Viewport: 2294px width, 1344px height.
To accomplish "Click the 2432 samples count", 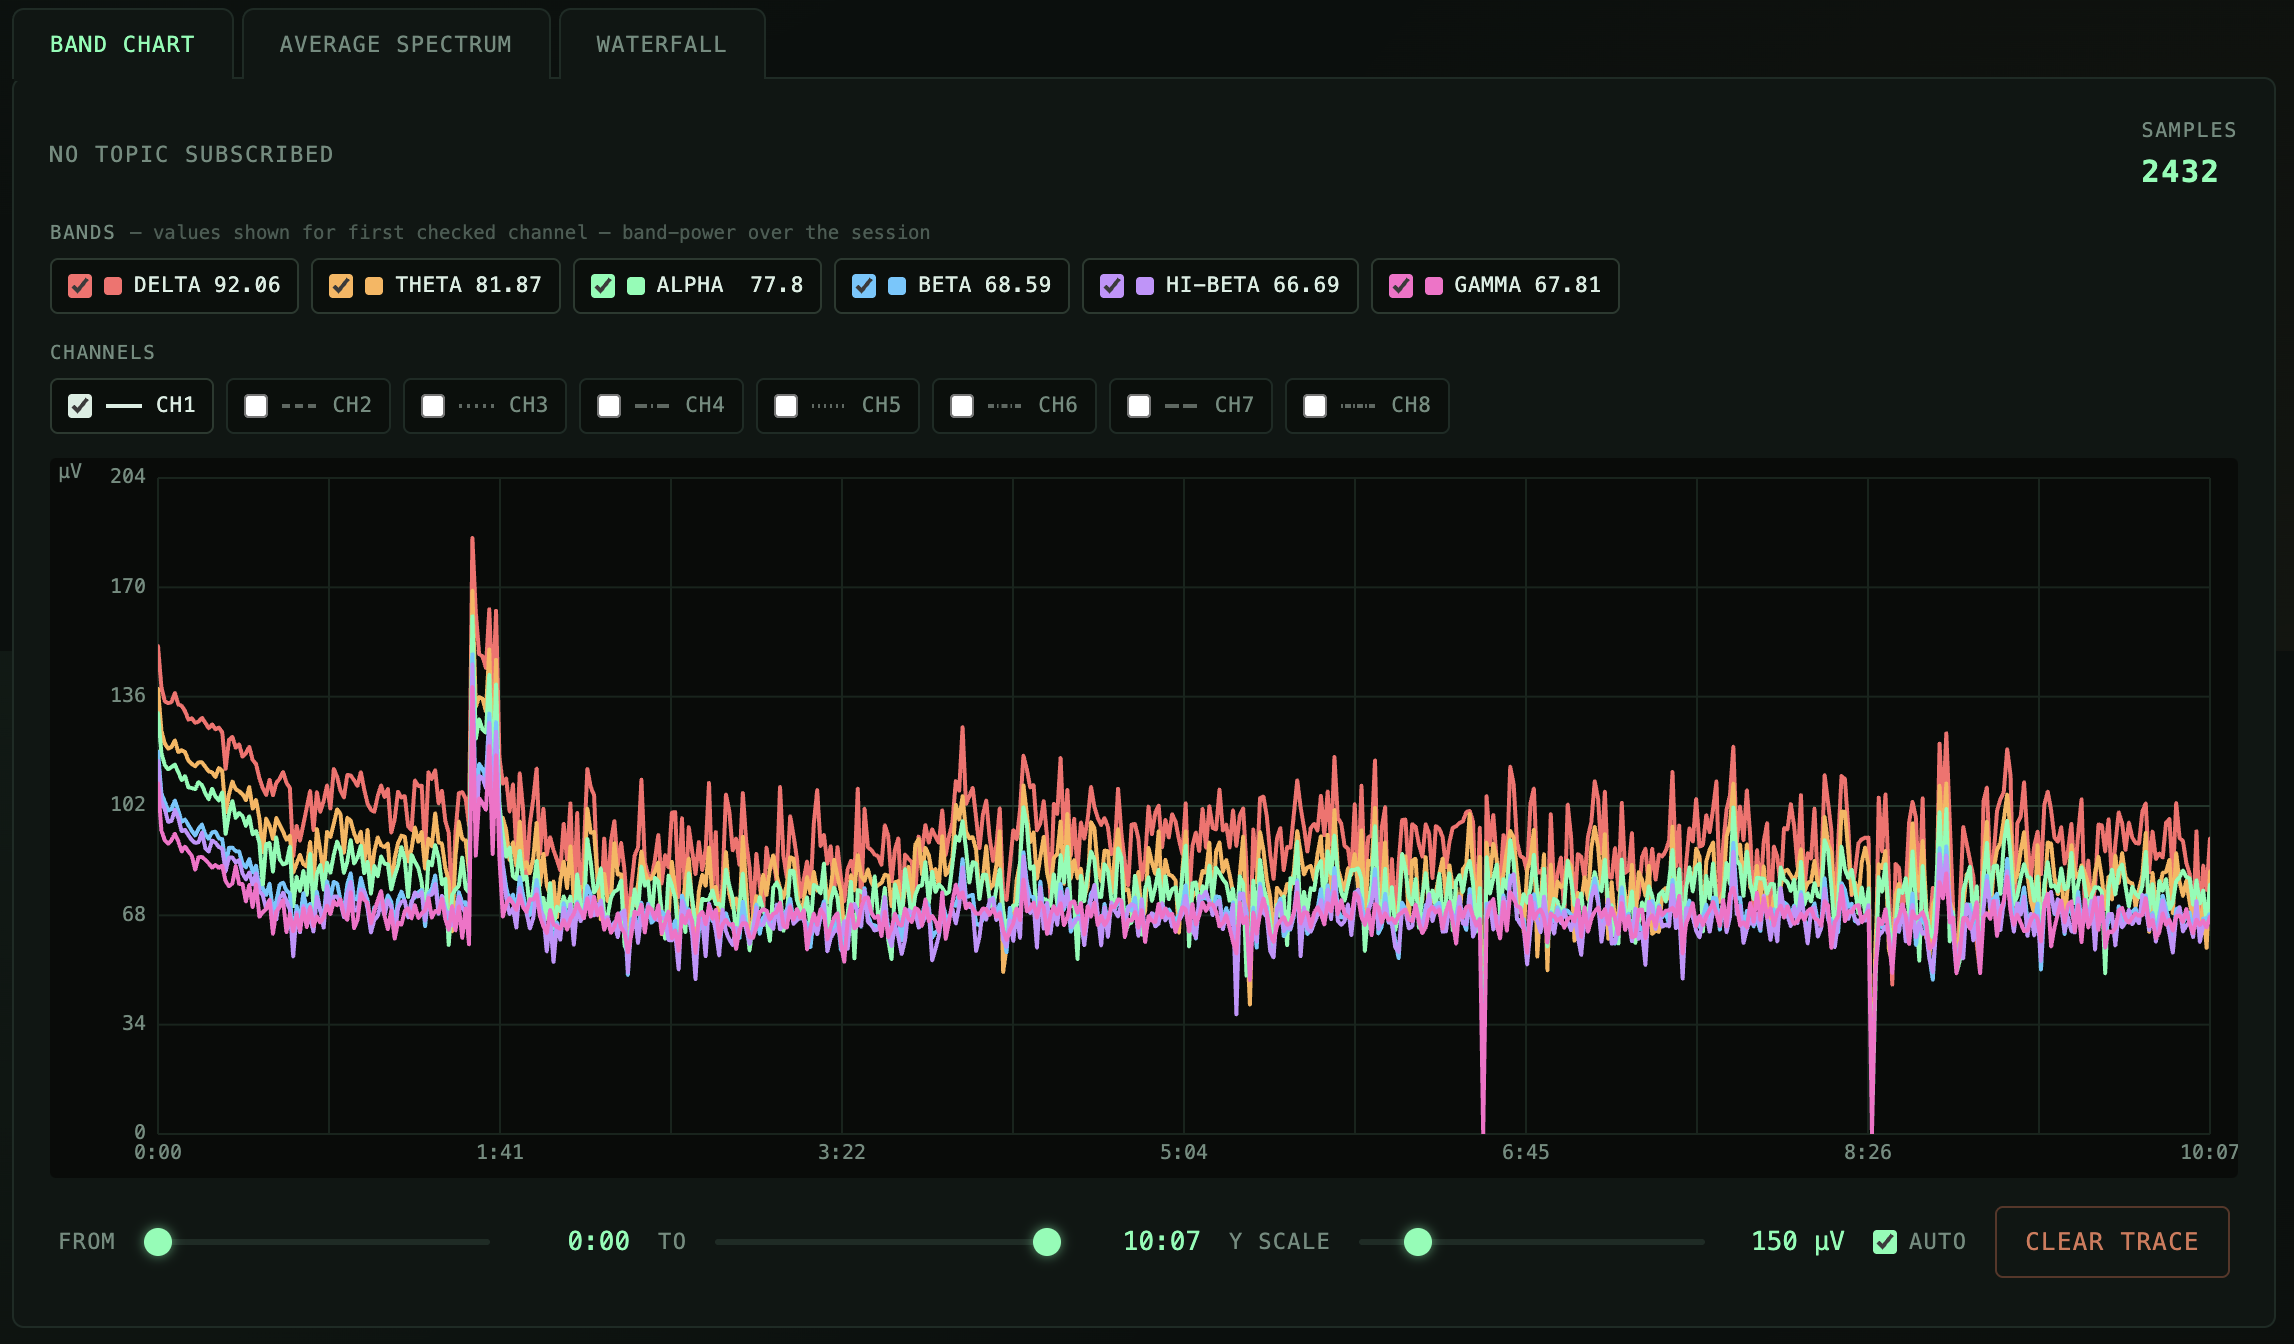I will (x=2179, y=172).
